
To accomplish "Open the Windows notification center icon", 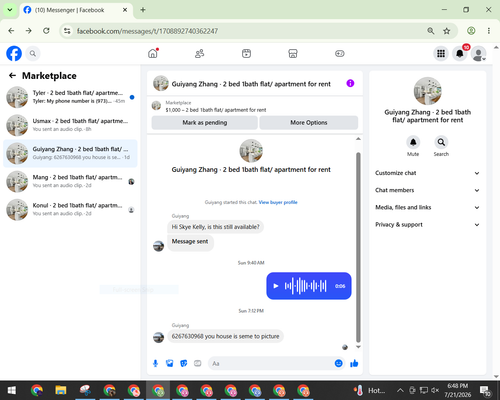I will coord(485,390).
